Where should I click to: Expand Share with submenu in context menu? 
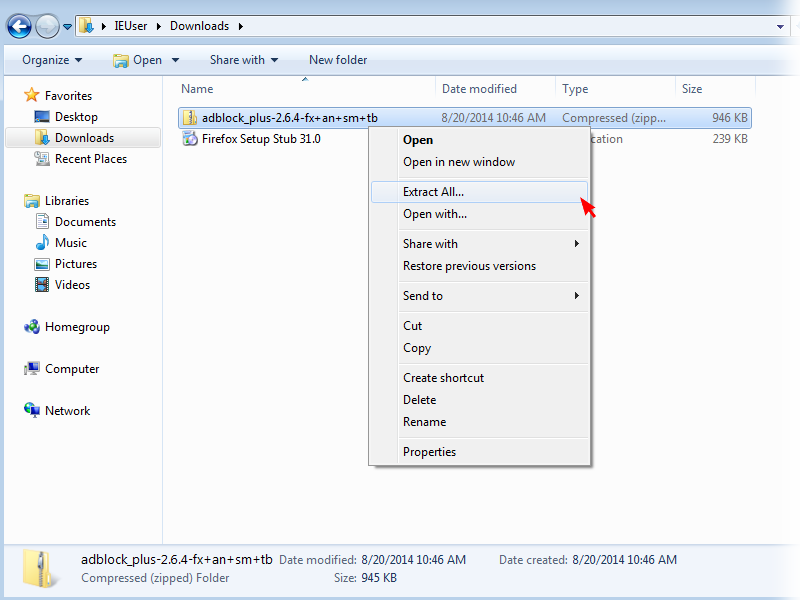(x=480, y=244)
